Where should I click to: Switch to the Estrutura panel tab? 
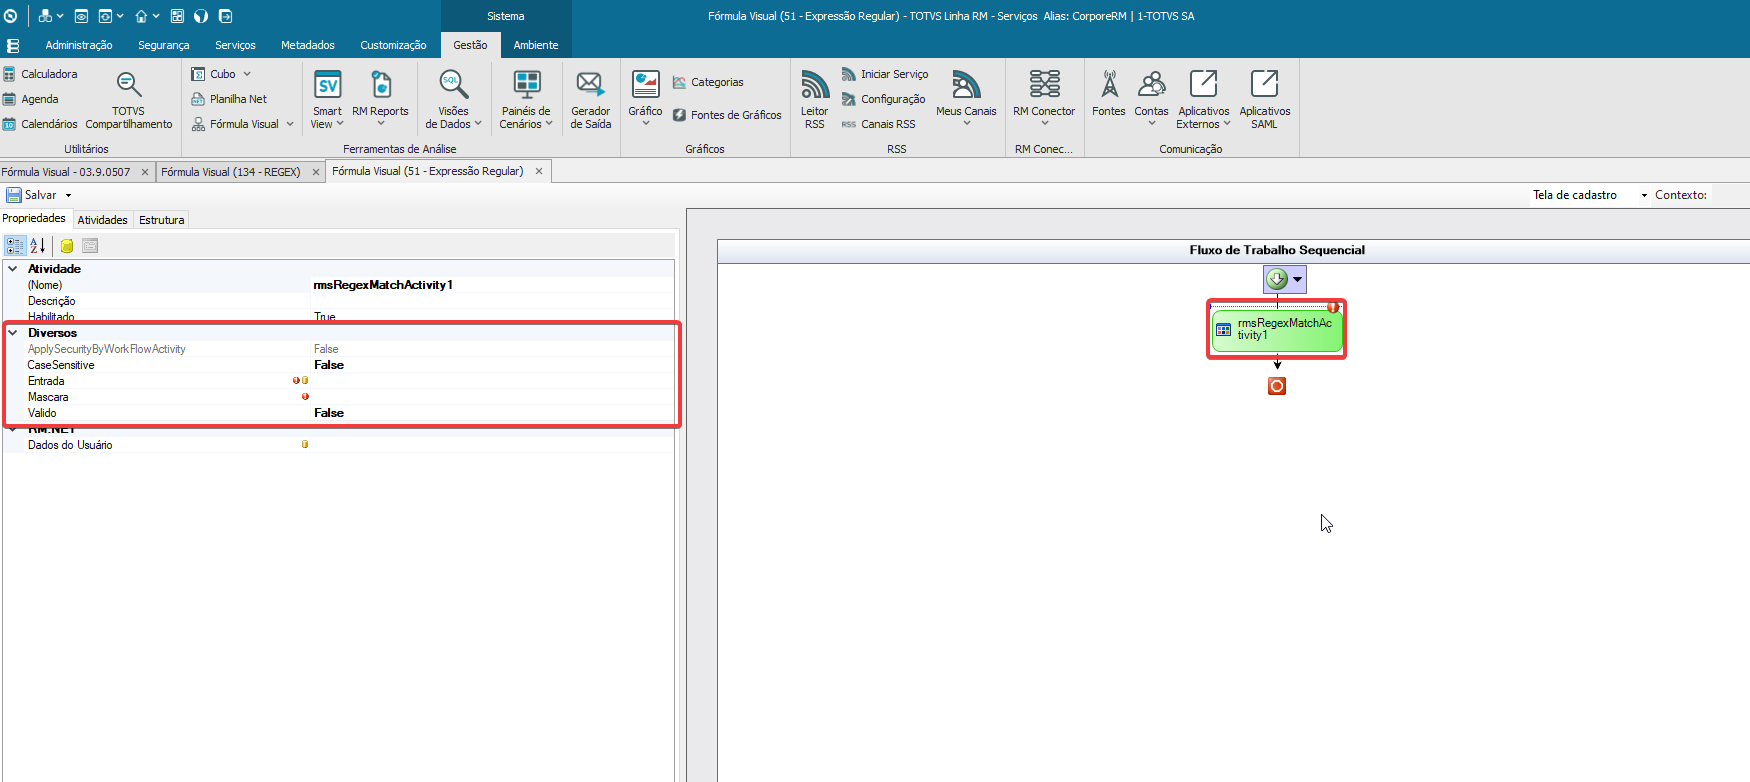162,220
